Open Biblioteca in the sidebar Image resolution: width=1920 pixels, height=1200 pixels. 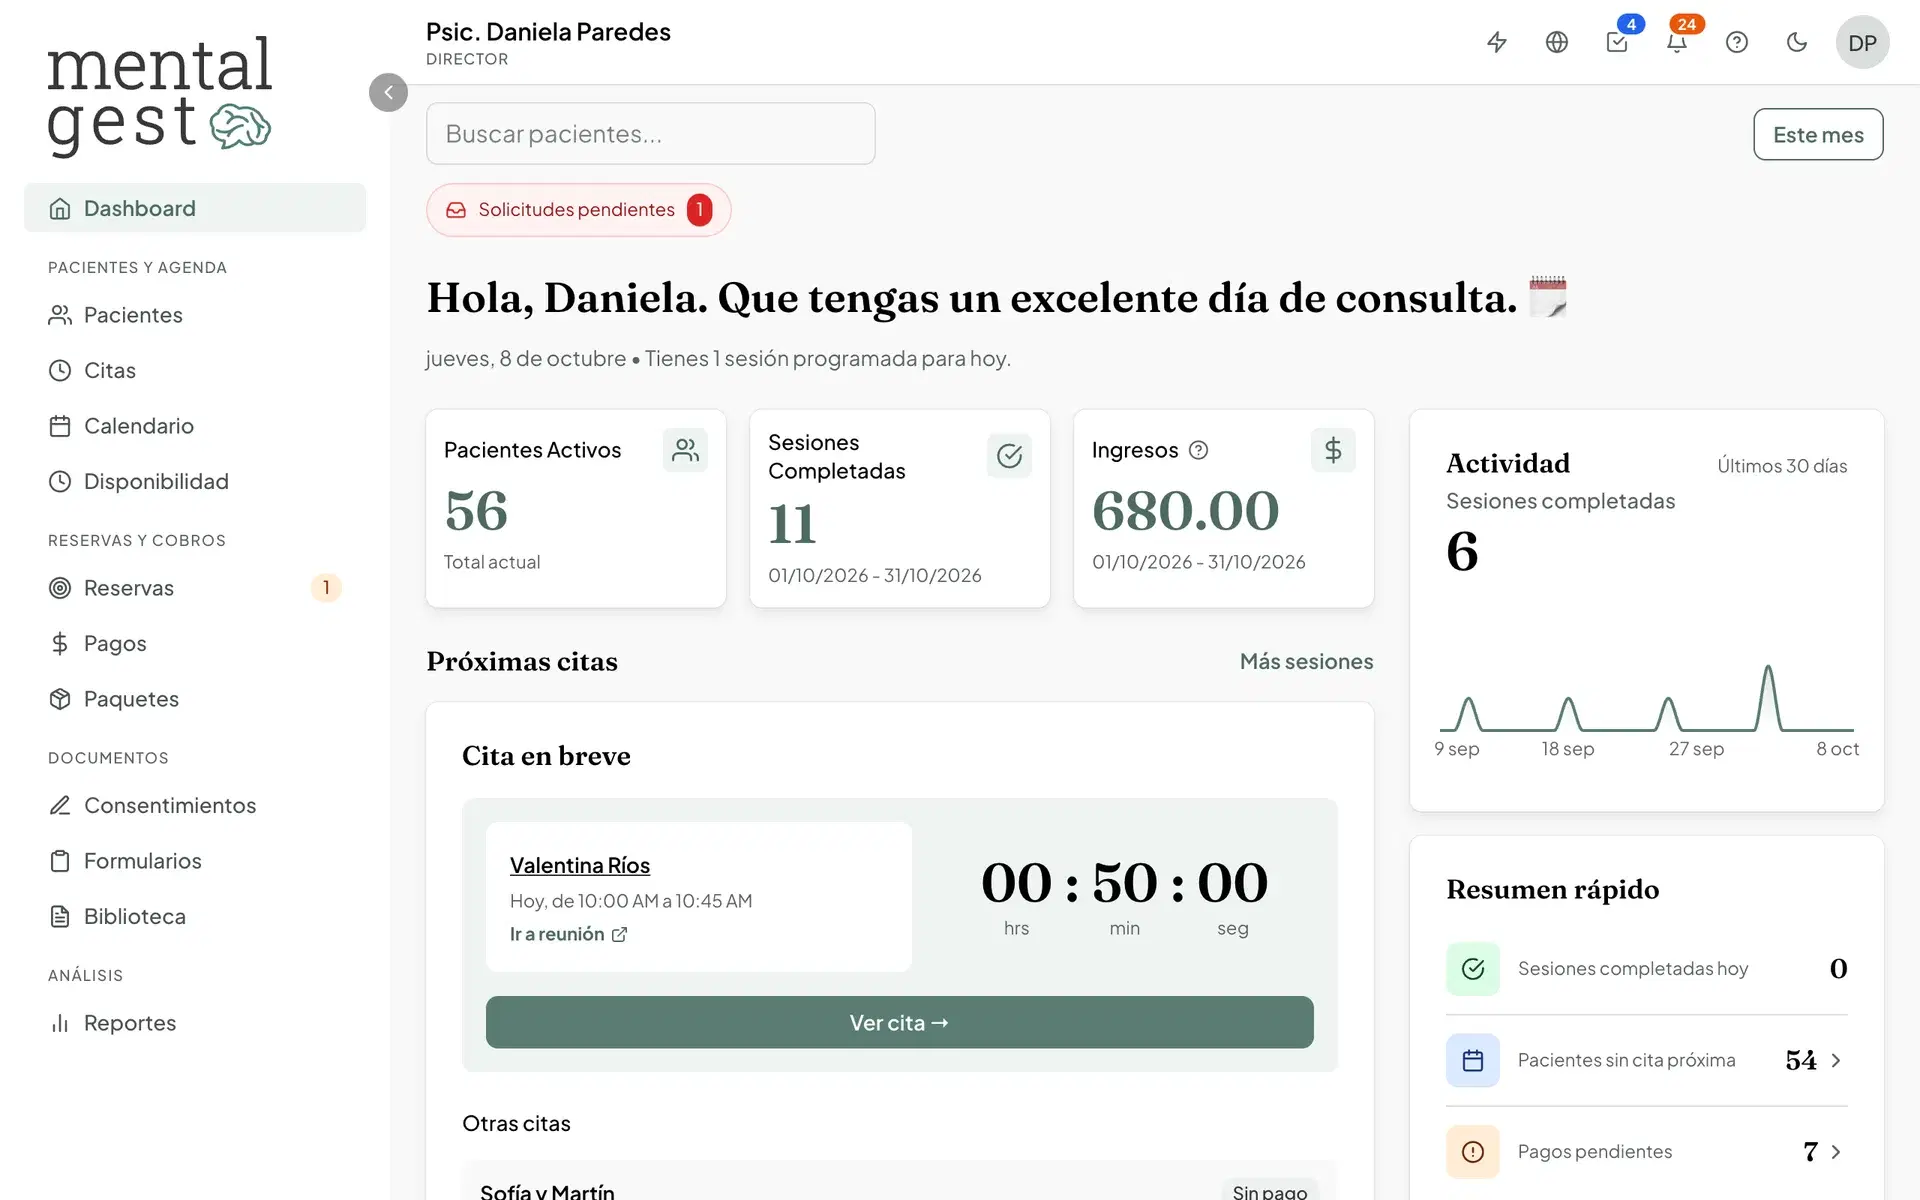coord(195,916)
